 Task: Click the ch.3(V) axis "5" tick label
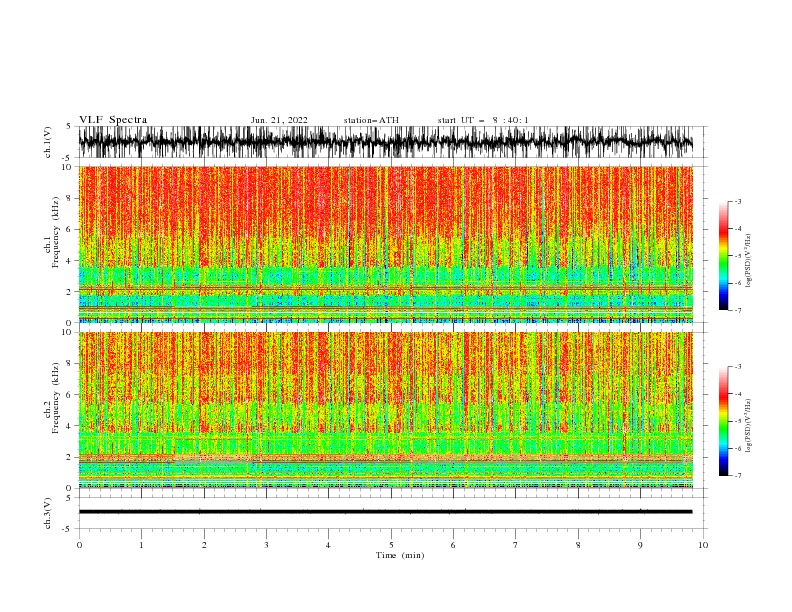point(69,497)
